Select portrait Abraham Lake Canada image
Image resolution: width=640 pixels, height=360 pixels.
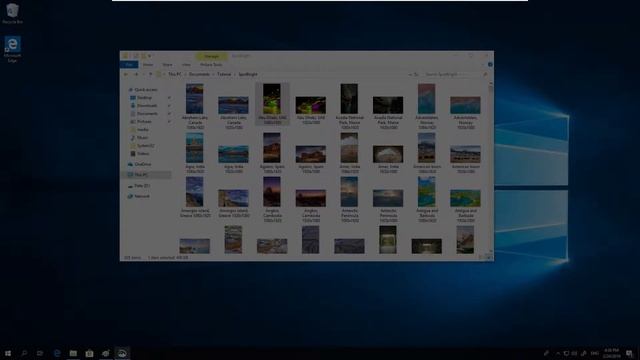(x=195, y=99)
